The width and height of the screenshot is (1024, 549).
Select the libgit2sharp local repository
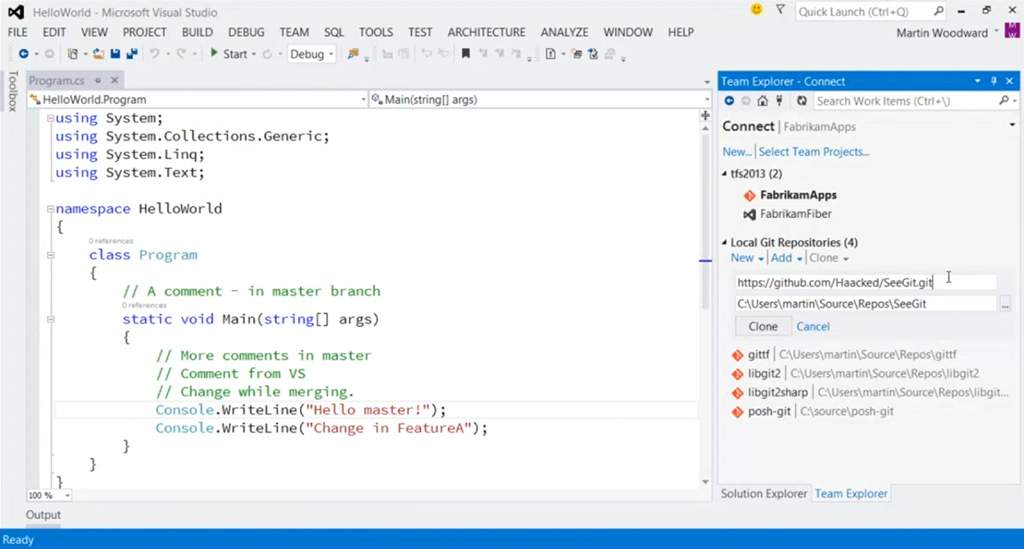tap(870, 392)
